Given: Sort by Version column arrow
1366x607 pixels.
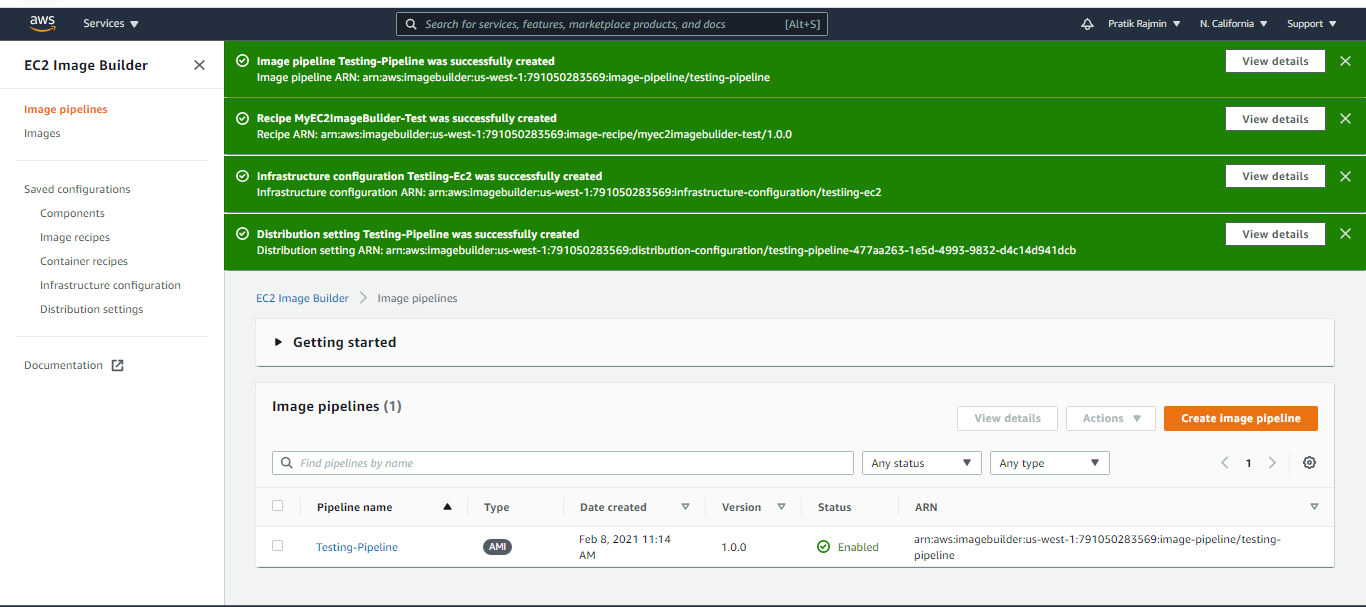Looking at the screenshot, I should [x=781, y=507].
